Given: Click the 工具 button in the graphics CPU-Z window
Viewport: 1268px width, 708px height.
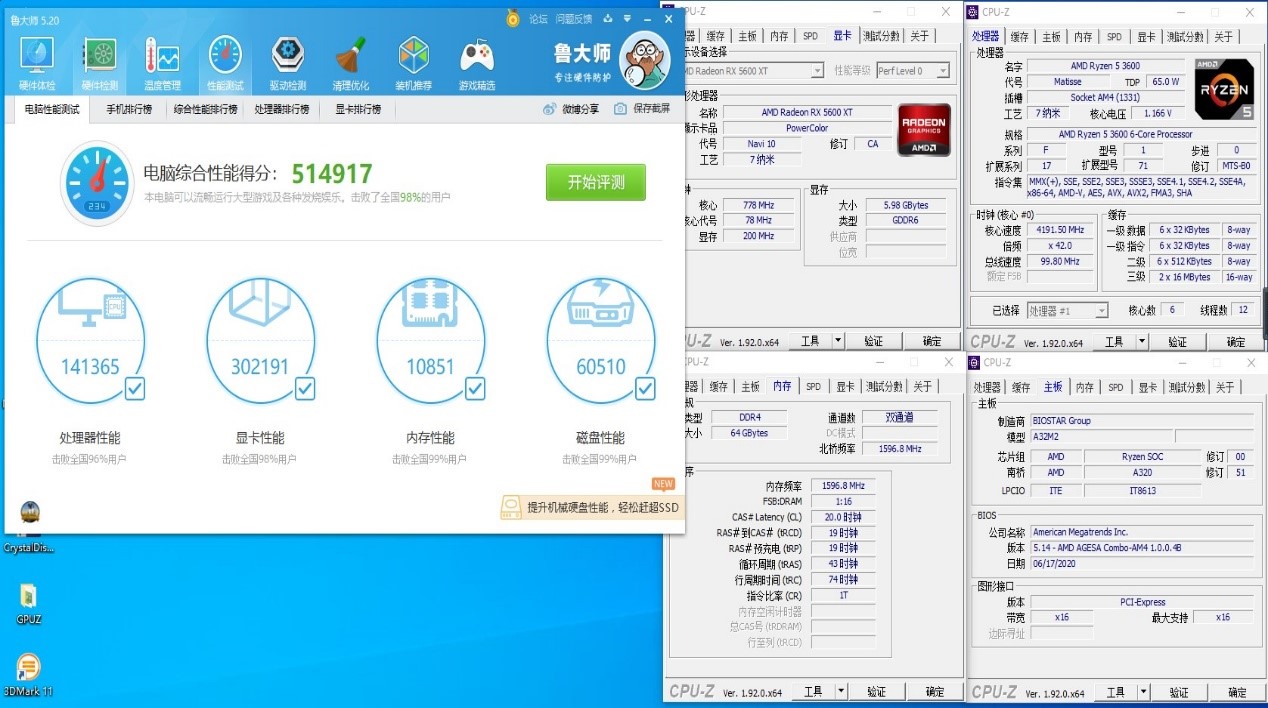Looking at the screenshot, I should point(810,341).
